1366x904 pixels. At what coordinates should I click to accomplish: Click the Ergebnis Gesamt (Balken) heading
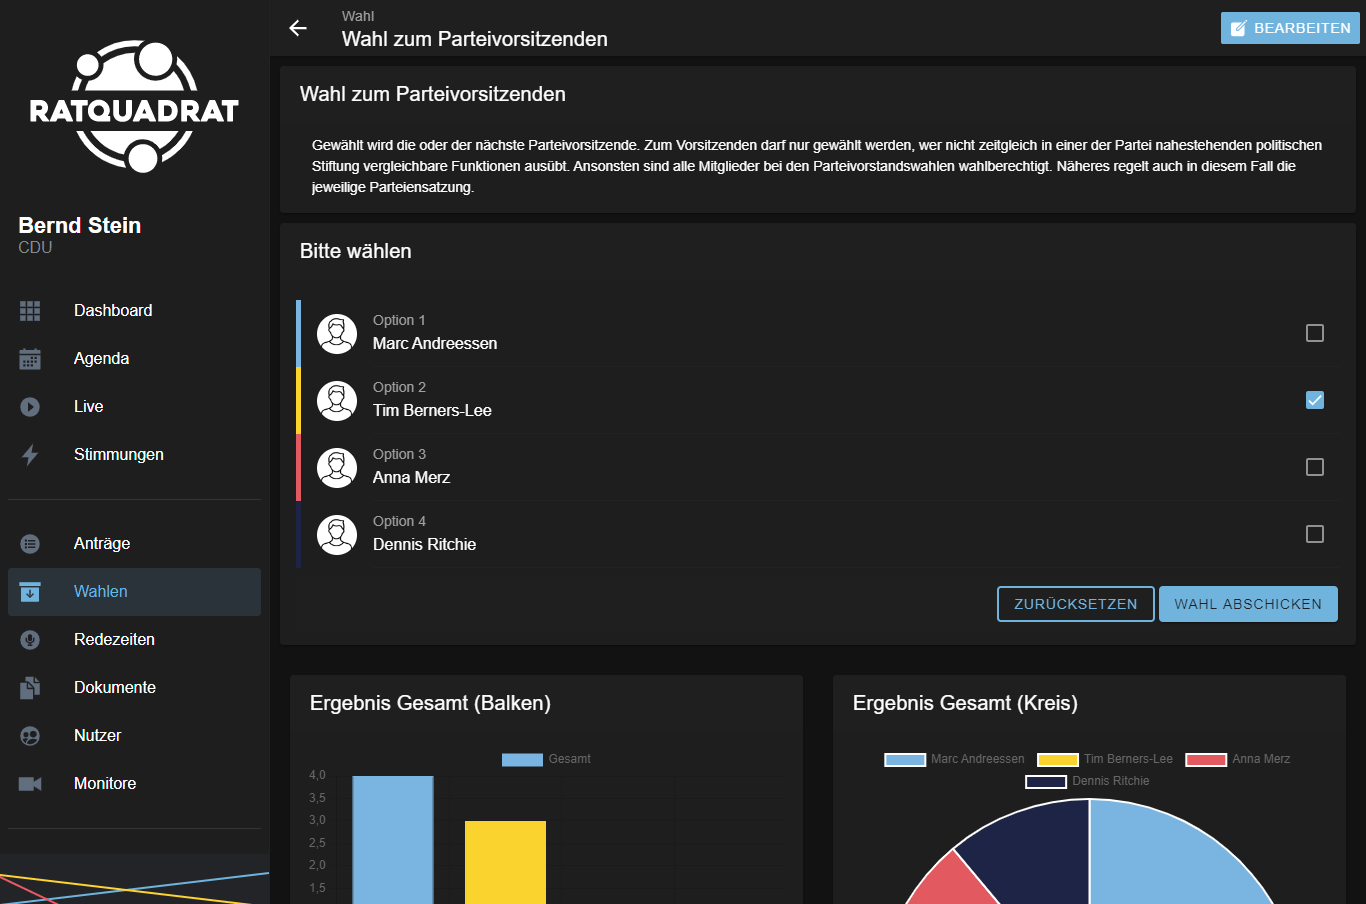[430, 703]
